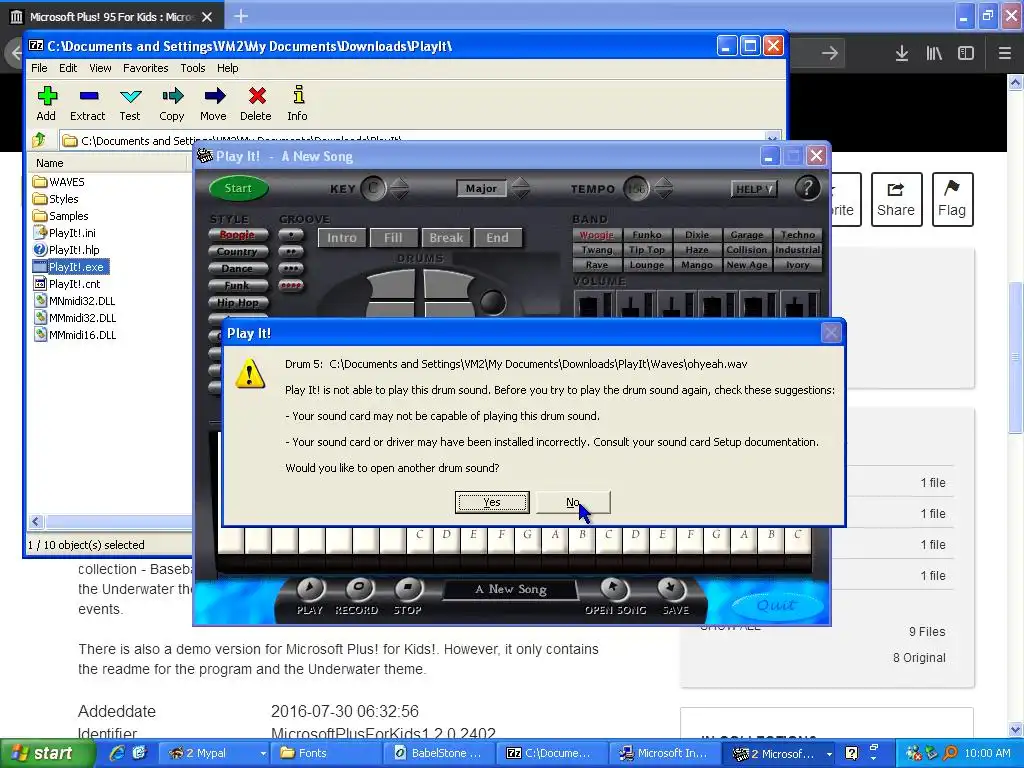Click the Add icon in 7-Zip toolbar

46,97
